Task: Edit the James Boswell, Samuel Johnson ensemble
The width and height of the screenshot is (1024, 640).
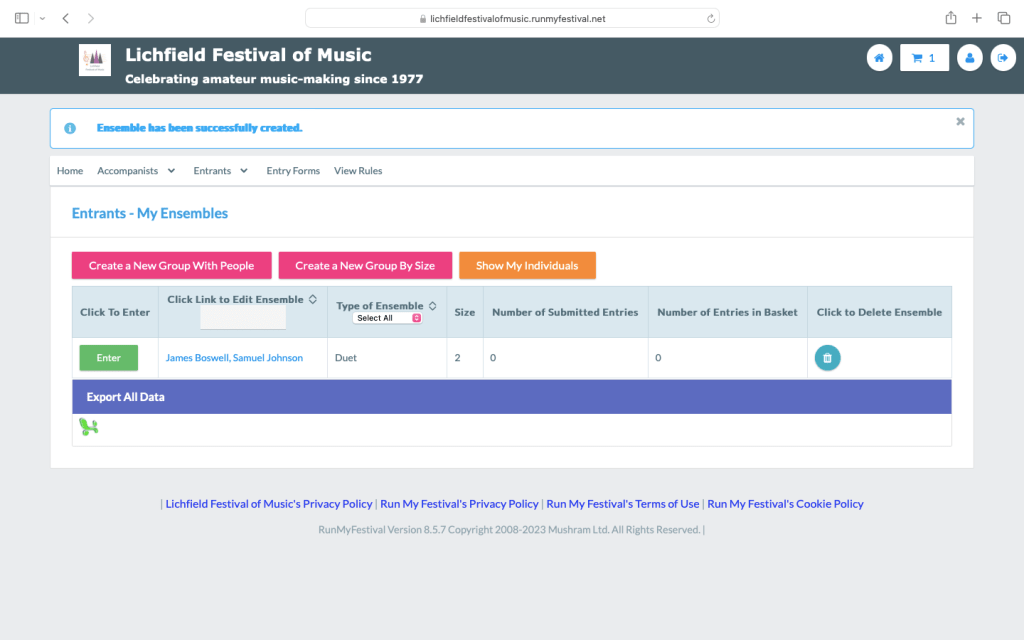Action: pos(234,358)
